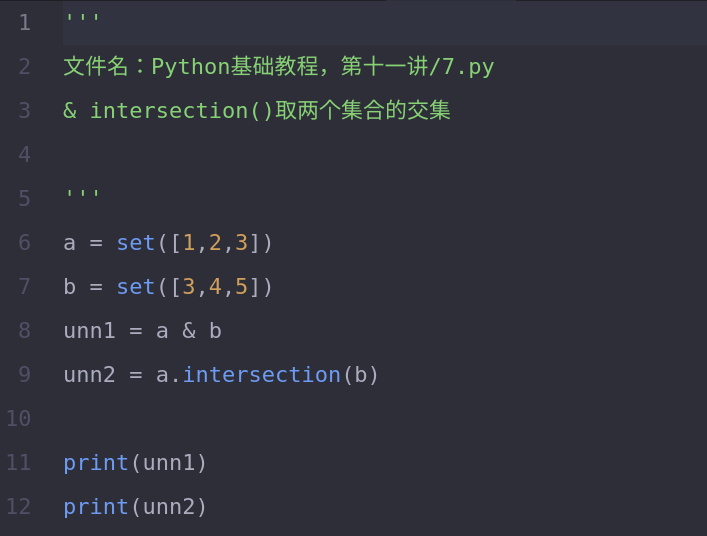Click the set keyword on line 7
Viewport: 707px width, 536px height.
point(136,287)
